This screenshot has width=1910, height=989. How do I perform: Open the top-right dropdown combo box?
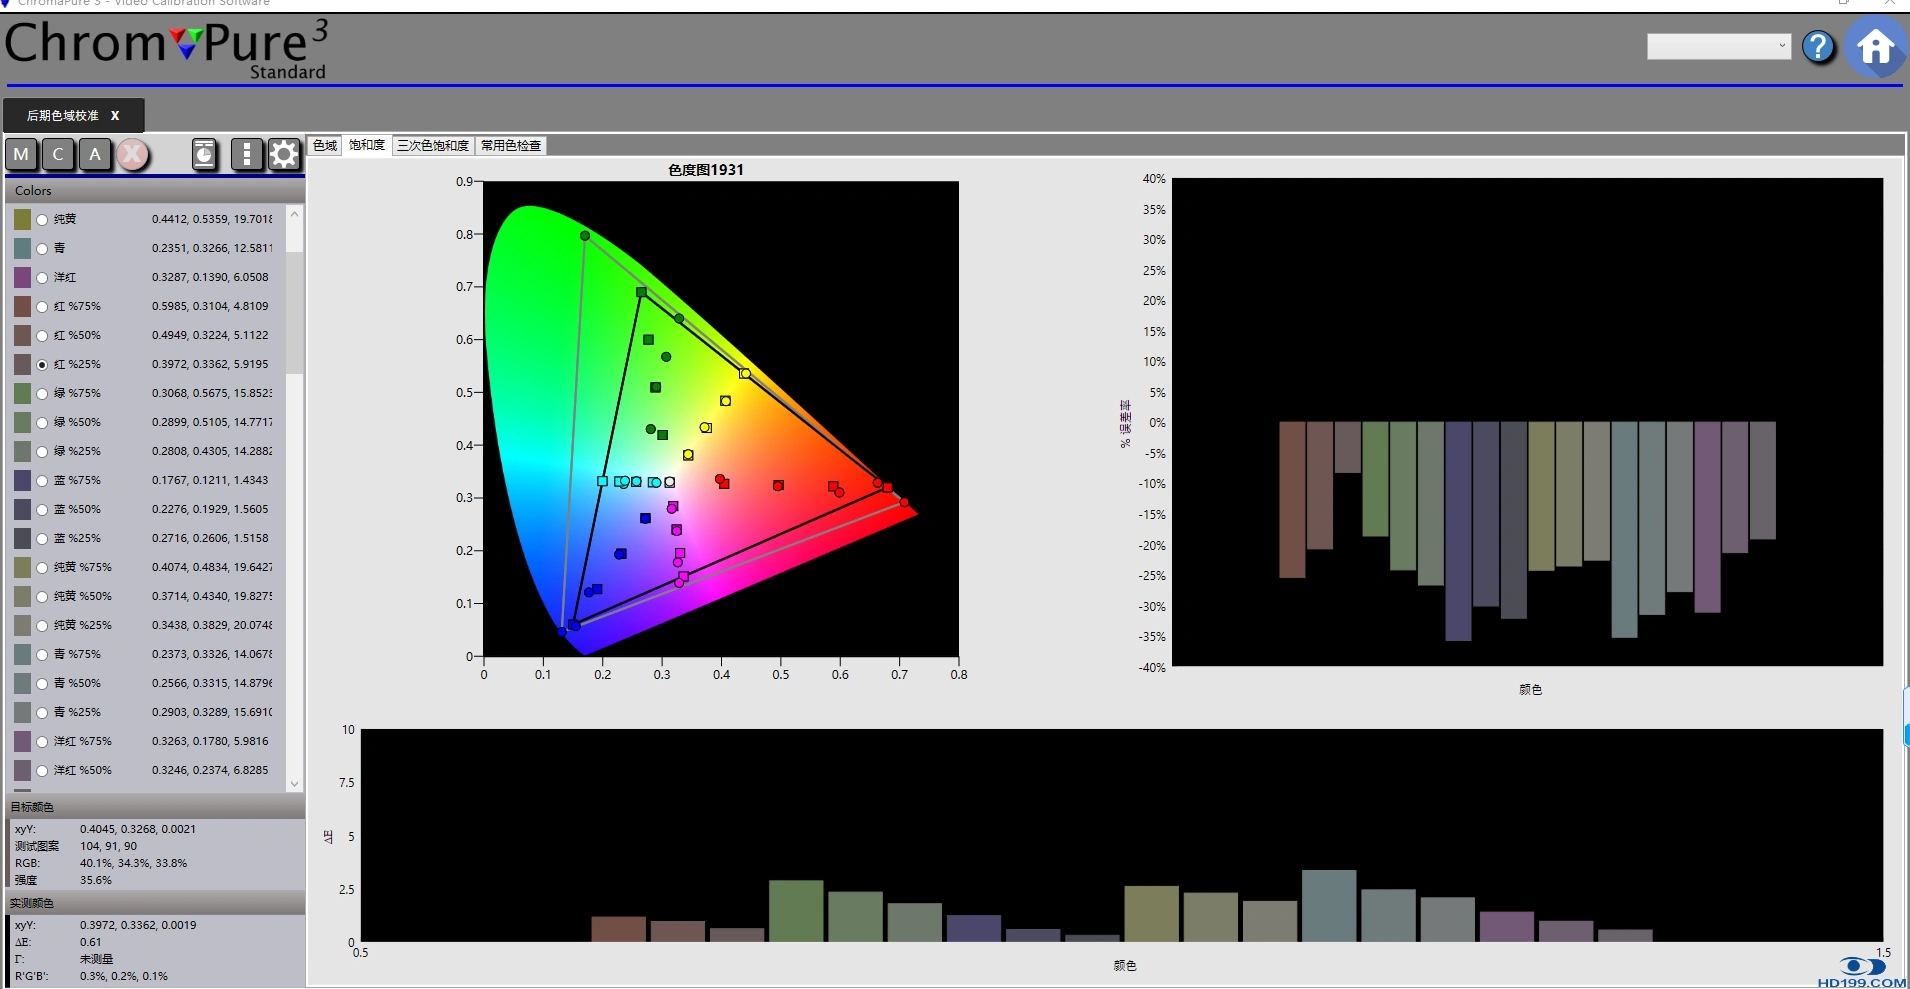(x=1718, y=46)
